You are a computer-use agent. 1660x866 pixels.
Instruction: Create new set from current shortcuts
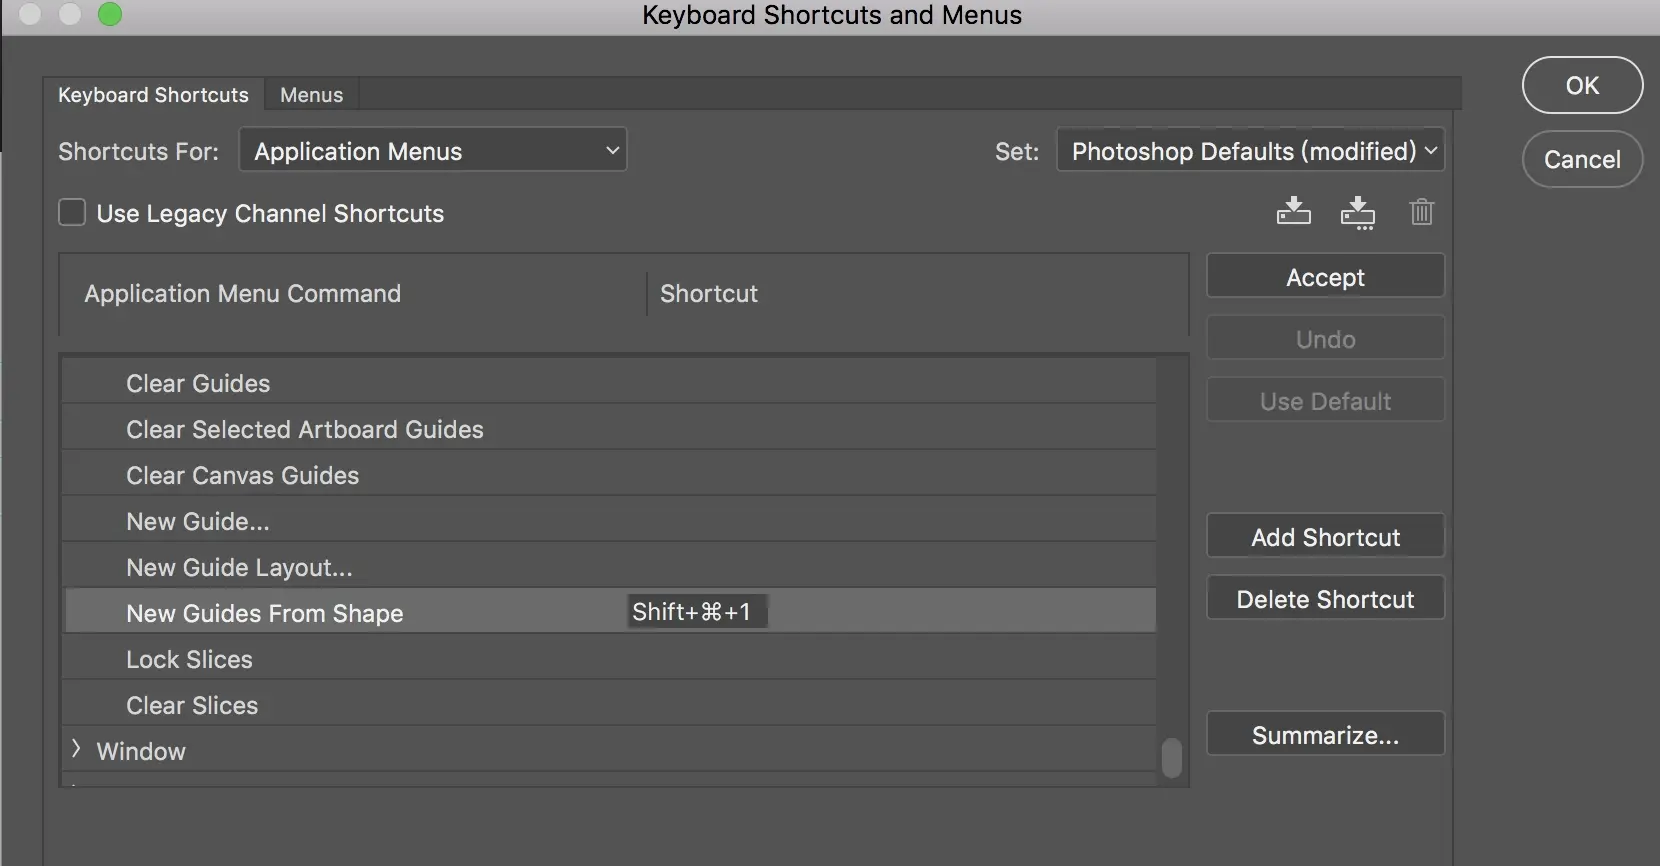[1357, 212]
